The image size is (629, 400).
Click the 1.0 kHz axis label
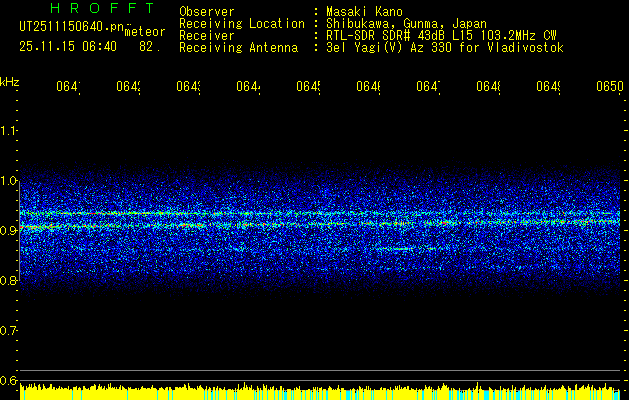pyautogui.click(x=8, y=181)
